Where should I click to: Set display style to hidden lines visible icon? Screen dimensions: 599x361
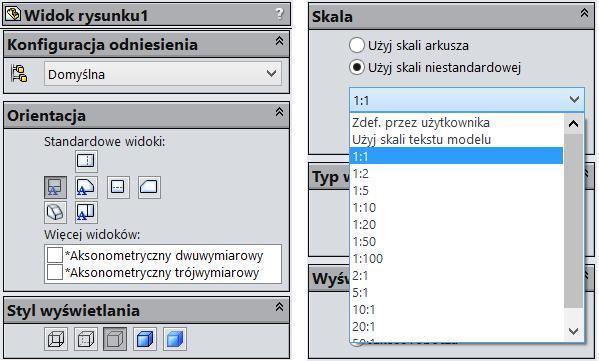pos(86,339)
